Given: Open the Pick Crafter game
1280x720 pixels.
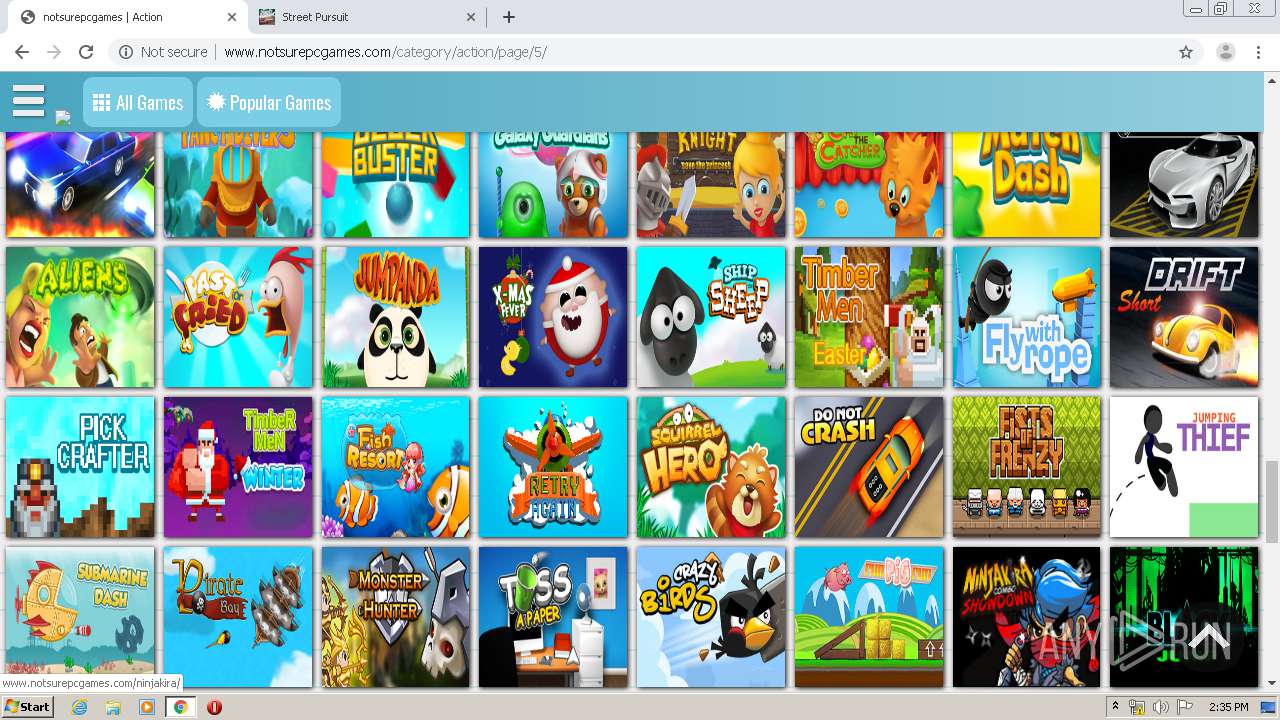Looking at the screenshot, I should click(80, 467).
